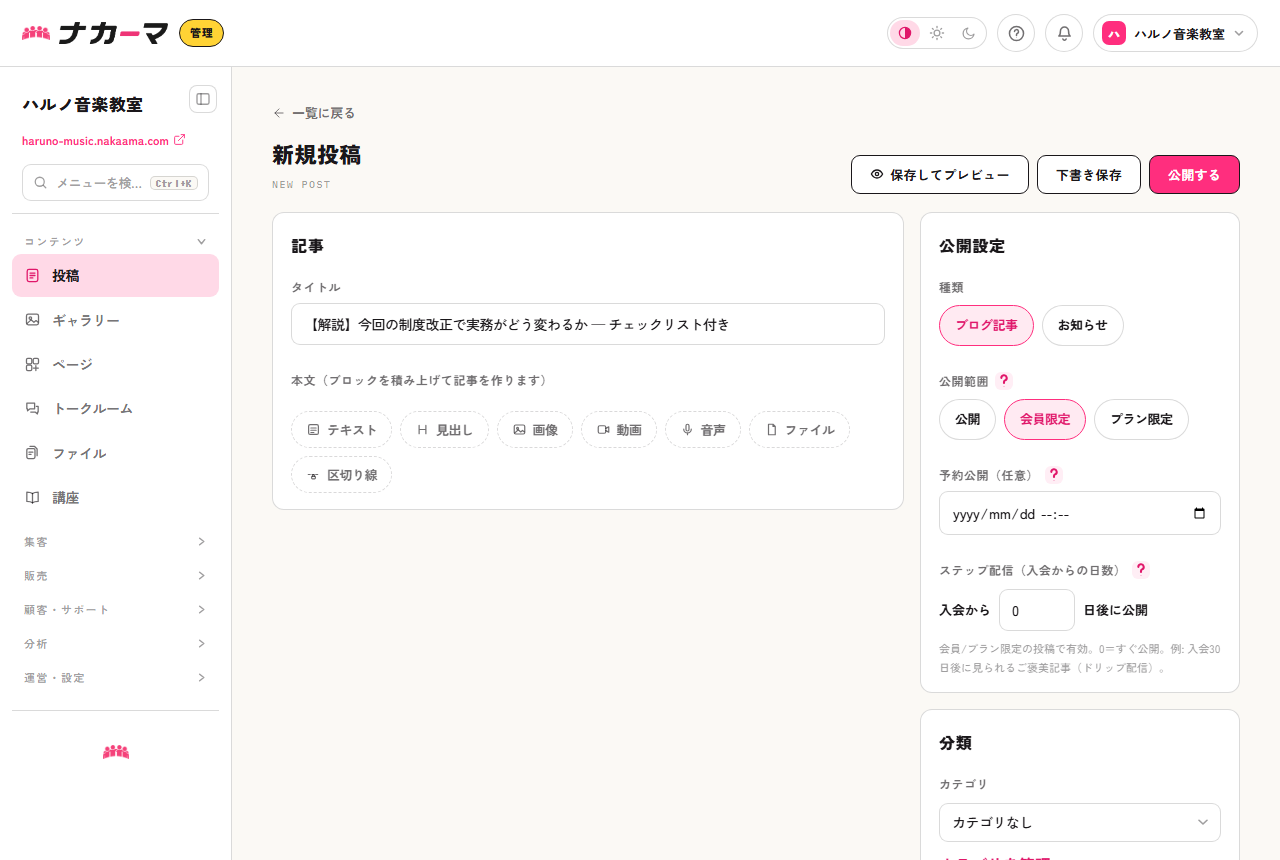Add a 見出し block

(x=444, y=429)
